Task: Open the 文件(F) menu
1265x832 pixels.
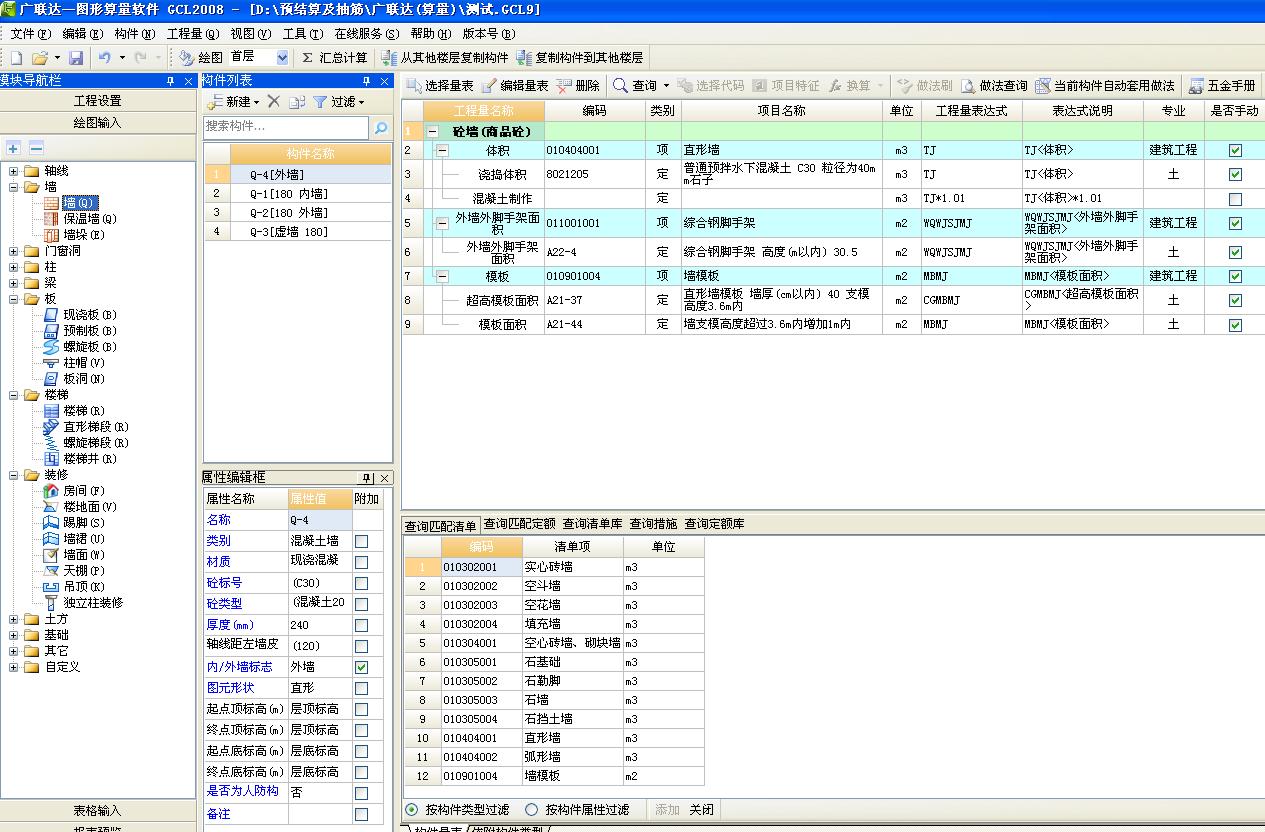Action: [31, 34]
